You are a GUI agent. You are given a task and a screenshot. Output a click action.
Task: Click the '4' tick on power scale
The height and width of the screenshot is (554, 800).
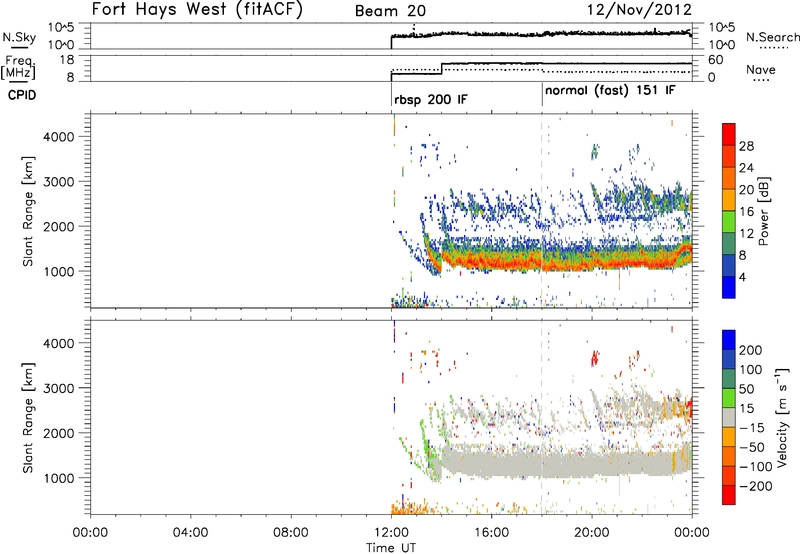pos(742,277)
